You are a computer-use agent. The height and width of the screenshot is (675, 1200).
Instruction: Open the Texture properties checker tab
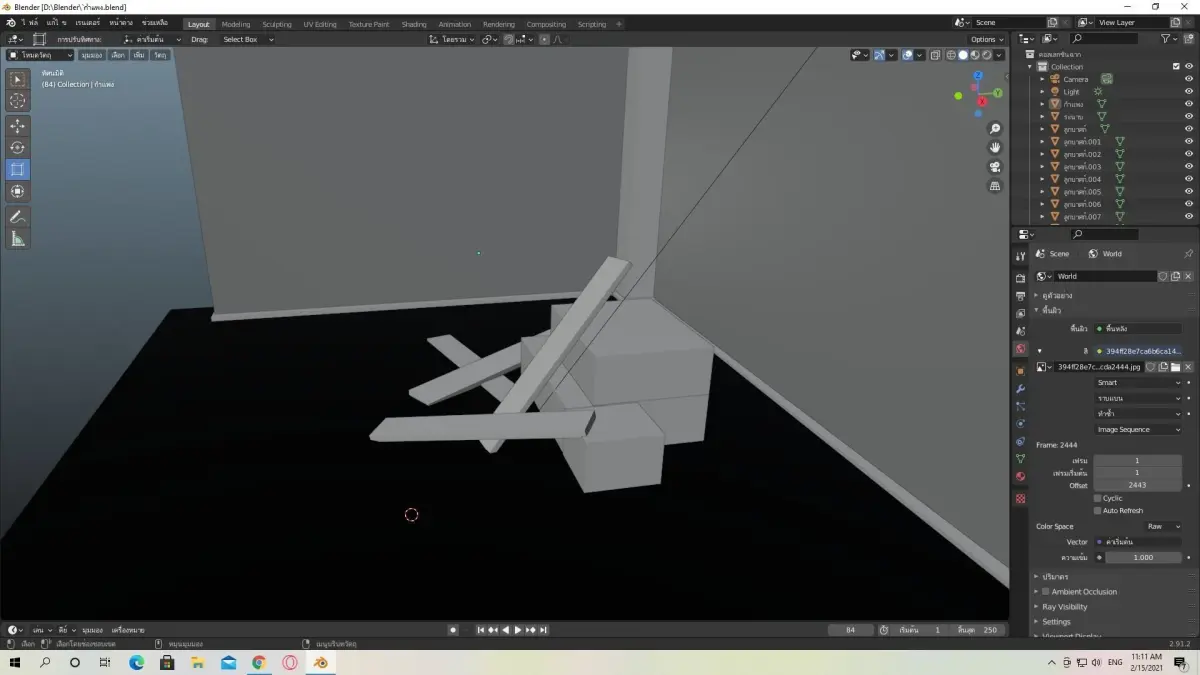coord(1020,498)
